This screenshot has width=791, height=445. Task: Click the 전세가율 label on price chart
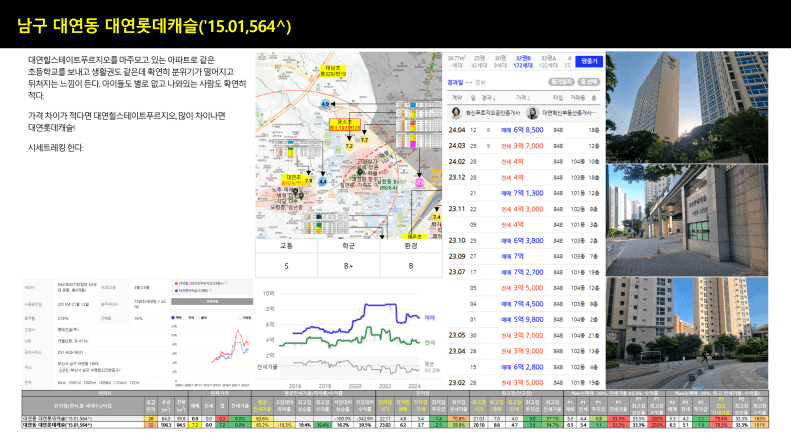pos(266,367)
